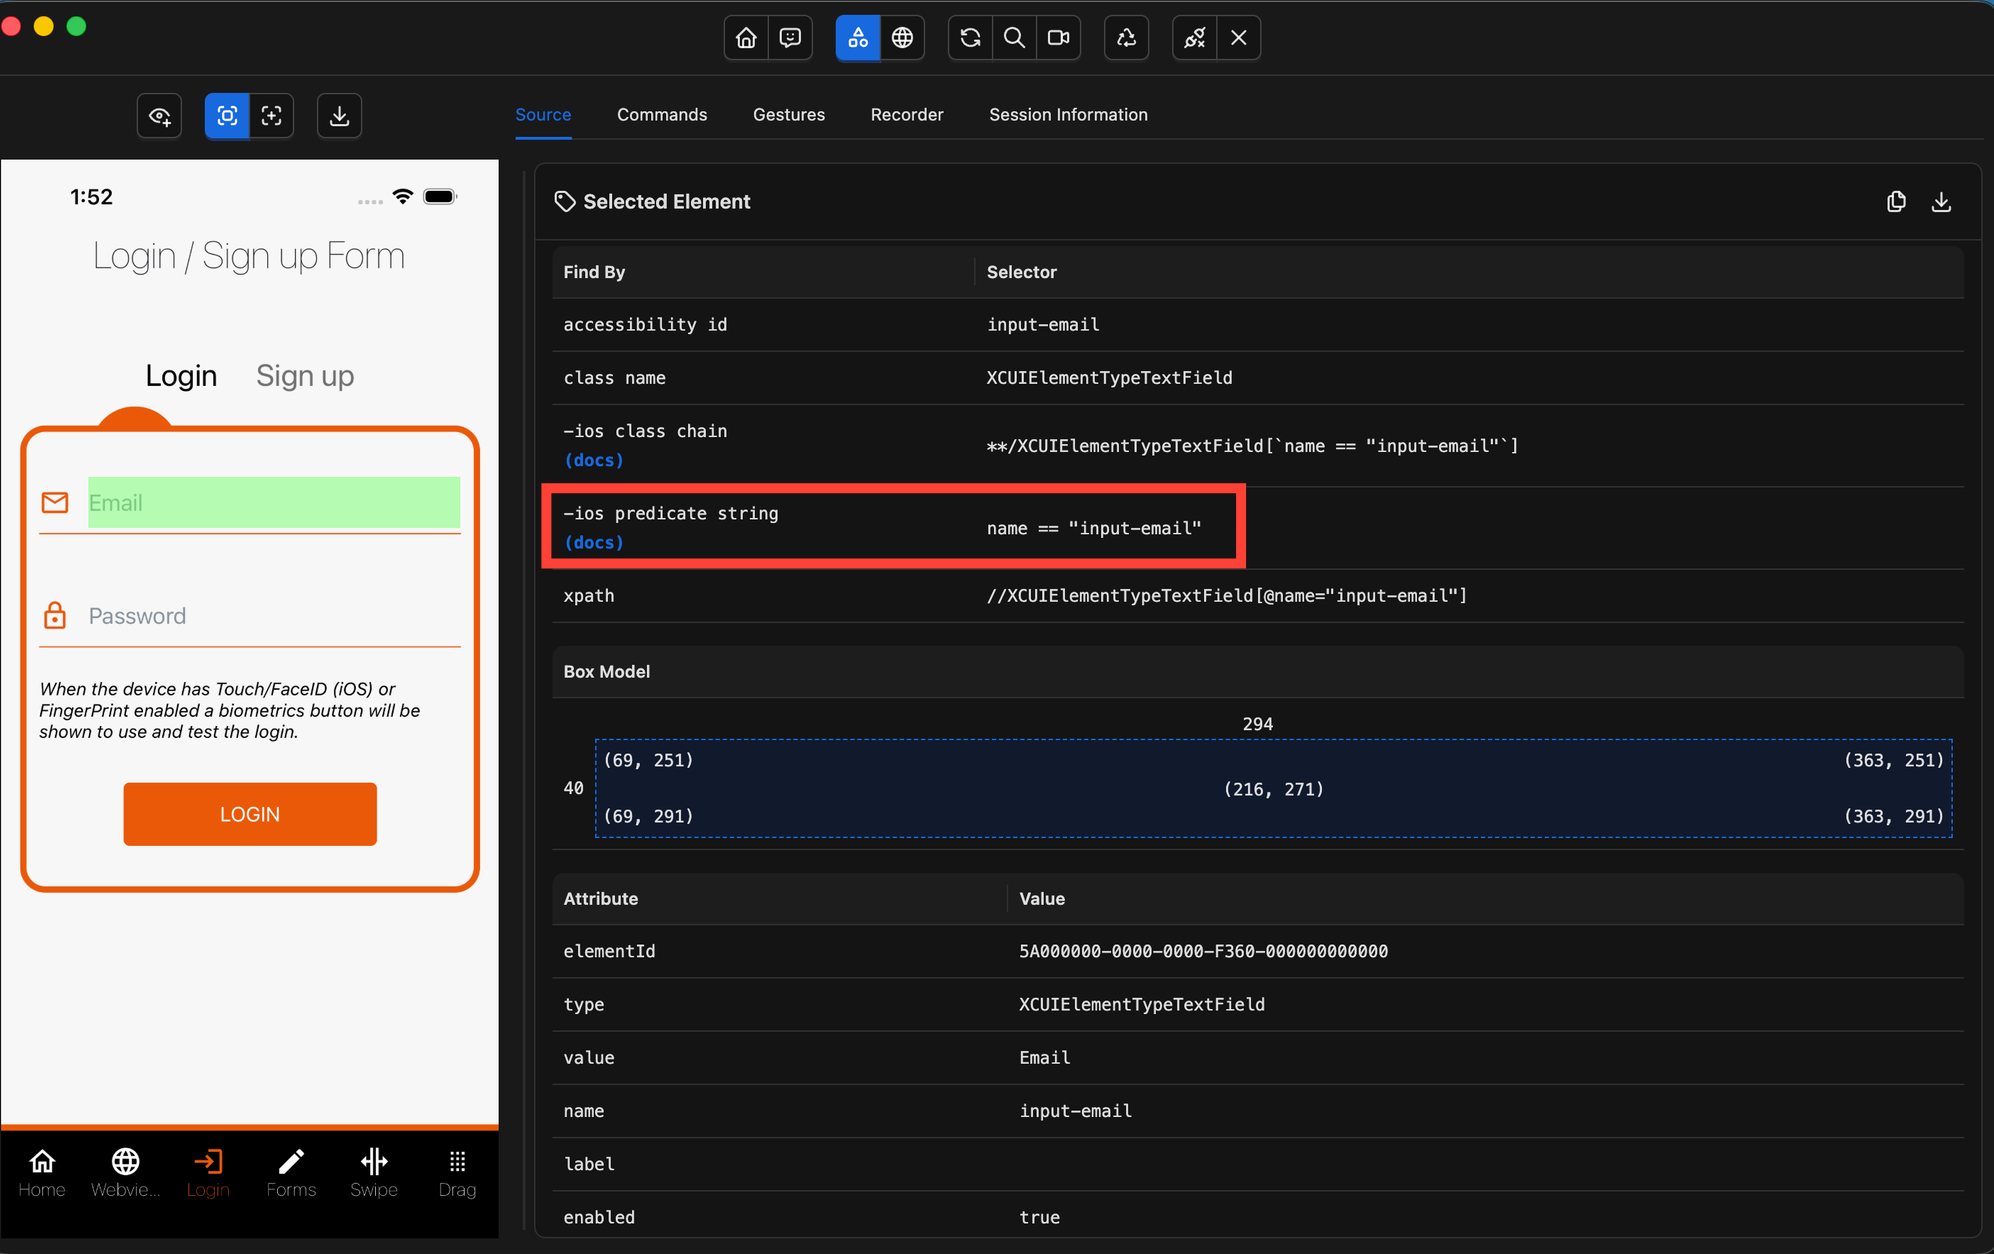Open the Commands tab

point(661,115)
